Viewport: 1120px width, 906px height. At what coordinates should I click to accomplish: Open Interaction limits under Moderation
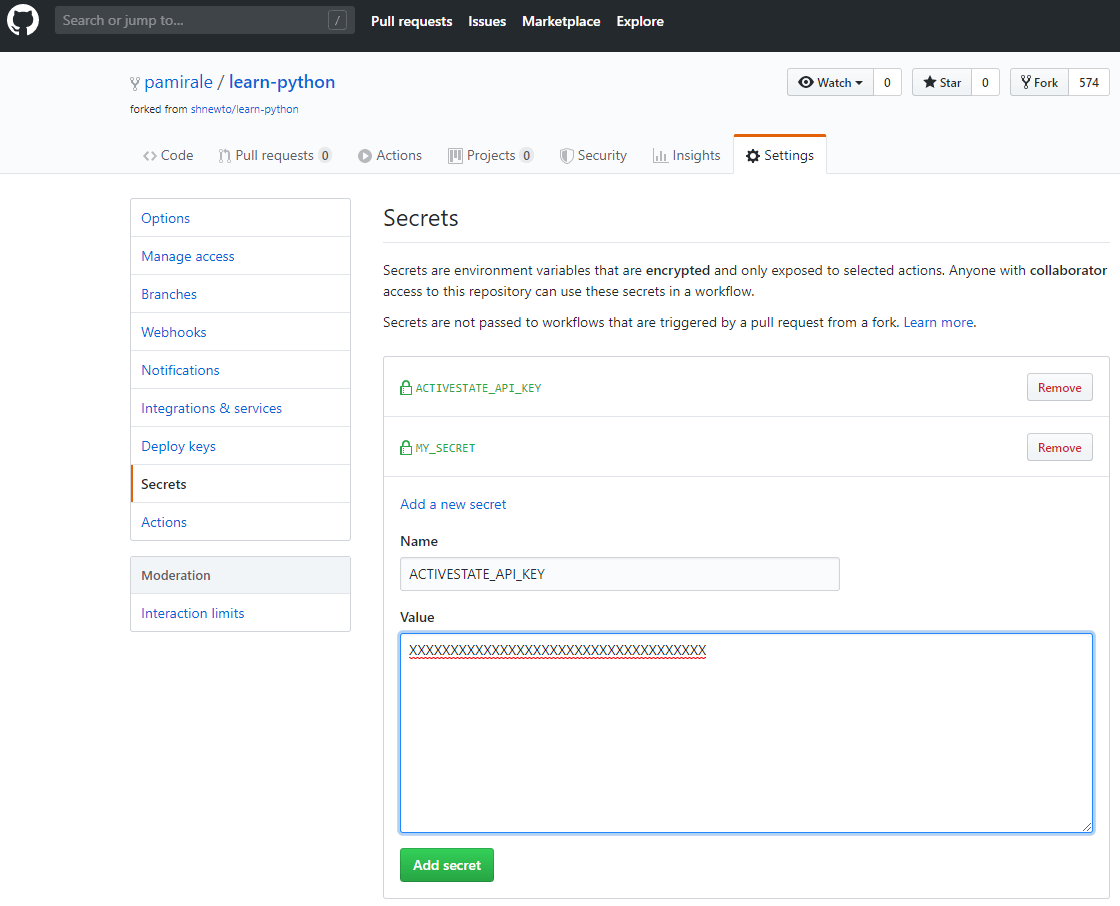pos(241,613)
